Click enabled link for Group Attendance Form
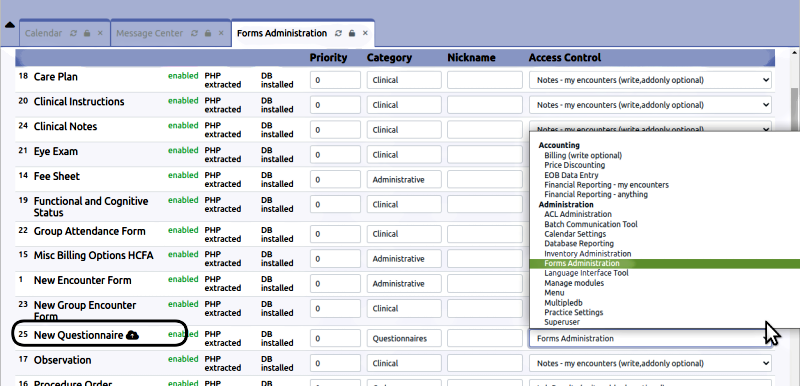 [183, 230]
